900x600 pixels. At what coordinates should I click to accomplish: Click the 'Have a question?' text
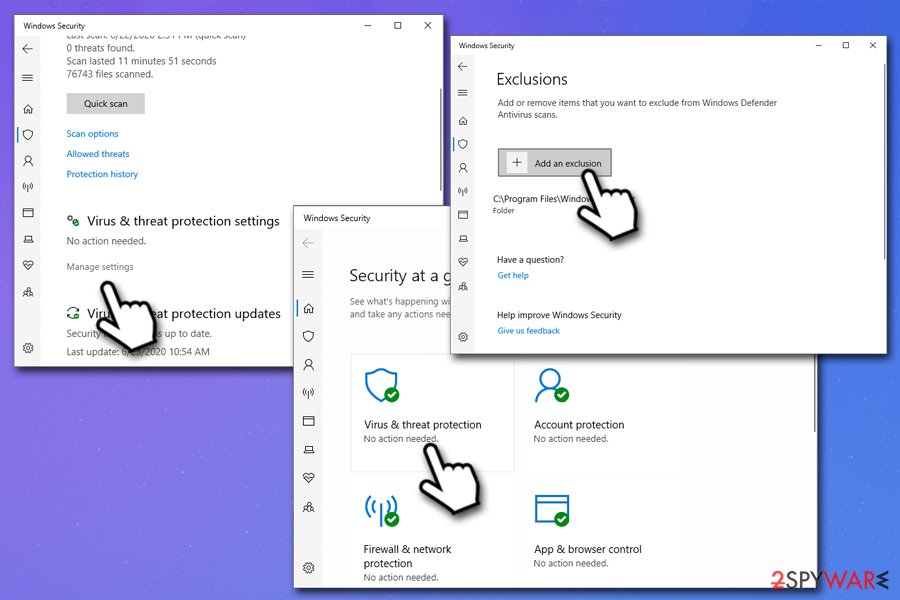[530, 260]
